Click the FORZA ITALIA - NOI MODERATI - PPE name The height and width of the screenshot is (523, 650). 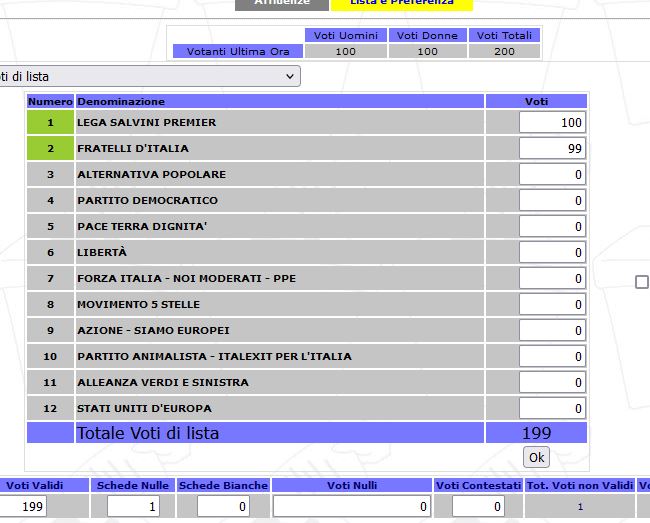[x=187, y=278]
